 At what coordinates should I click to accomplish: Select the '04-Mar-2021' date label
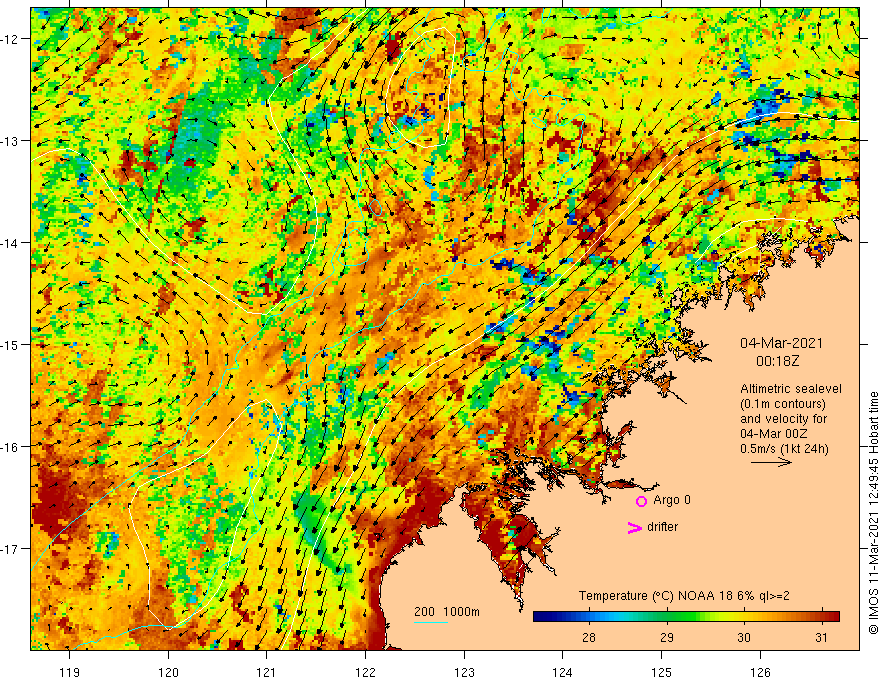(781, 343)
